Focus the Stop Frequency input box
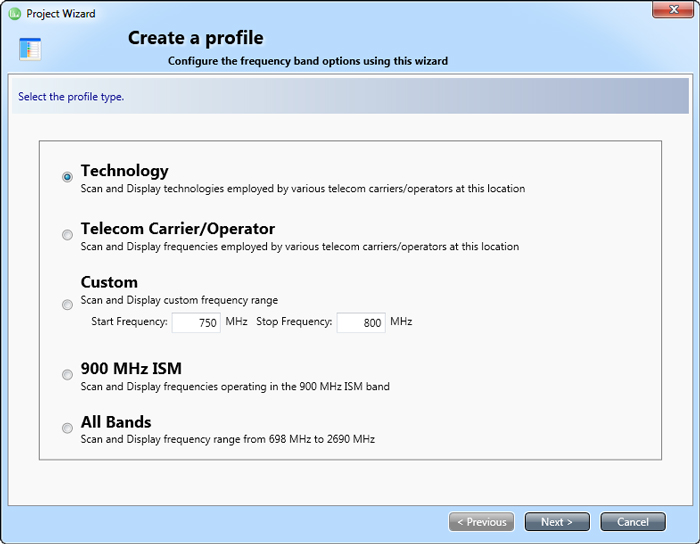700x544 pixels. [361, 323]
